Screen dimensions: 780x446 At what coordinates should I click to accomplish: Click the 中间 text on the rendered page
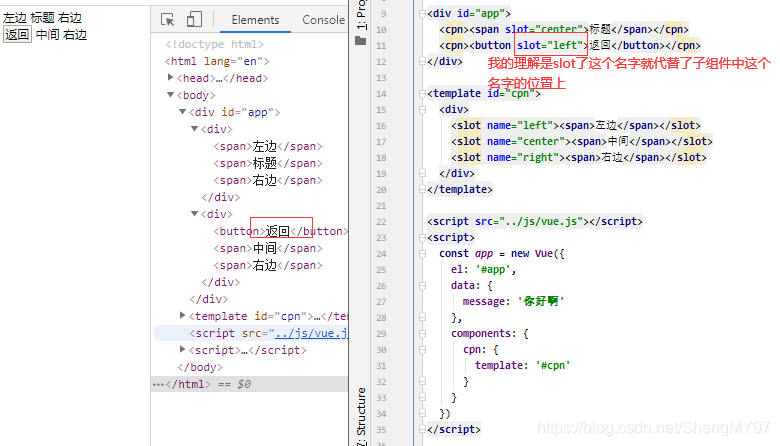48,35
